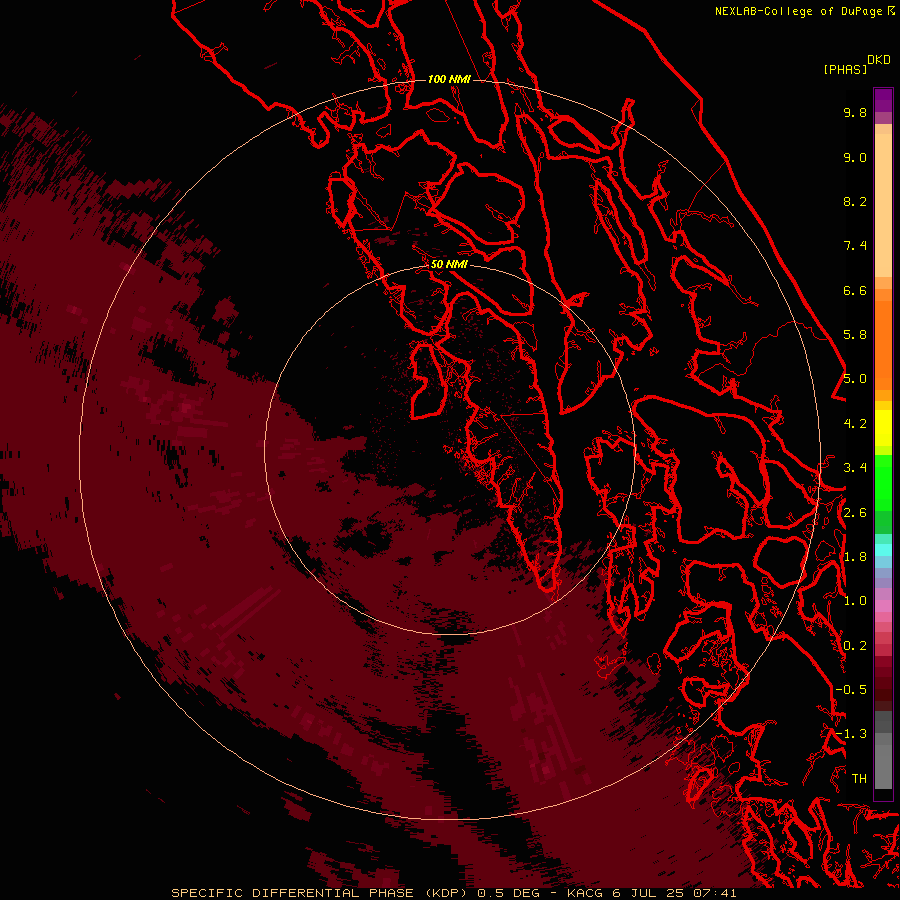Image resolution: width=900 pixels, height=900 pixels.
Task: Click the pink segment of the color bar
Action: (883, 606)
